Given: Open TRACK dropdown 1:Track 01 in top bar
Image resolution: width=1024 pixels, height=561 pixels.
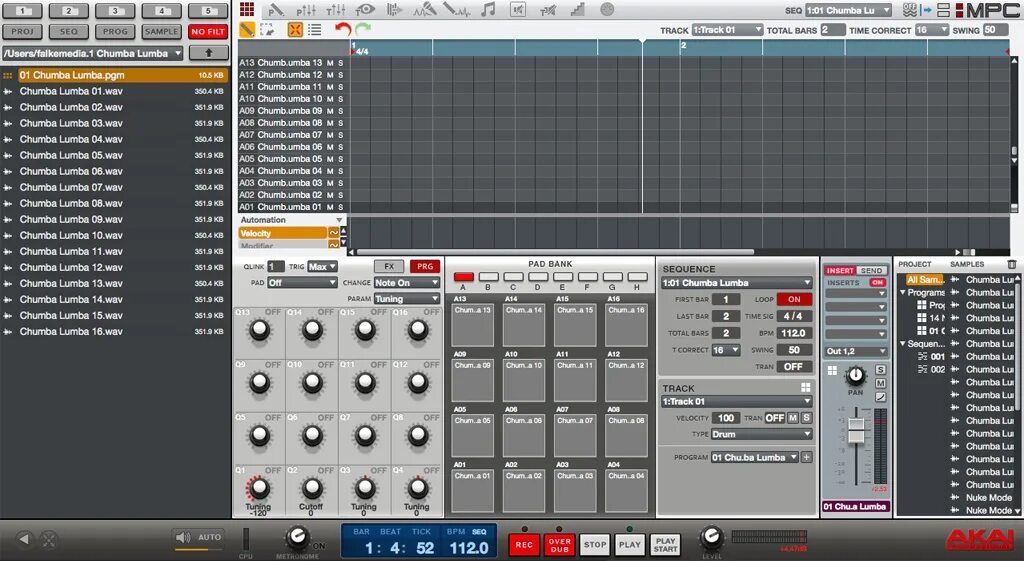Looking at the screenshot, I should click(727, 30).
